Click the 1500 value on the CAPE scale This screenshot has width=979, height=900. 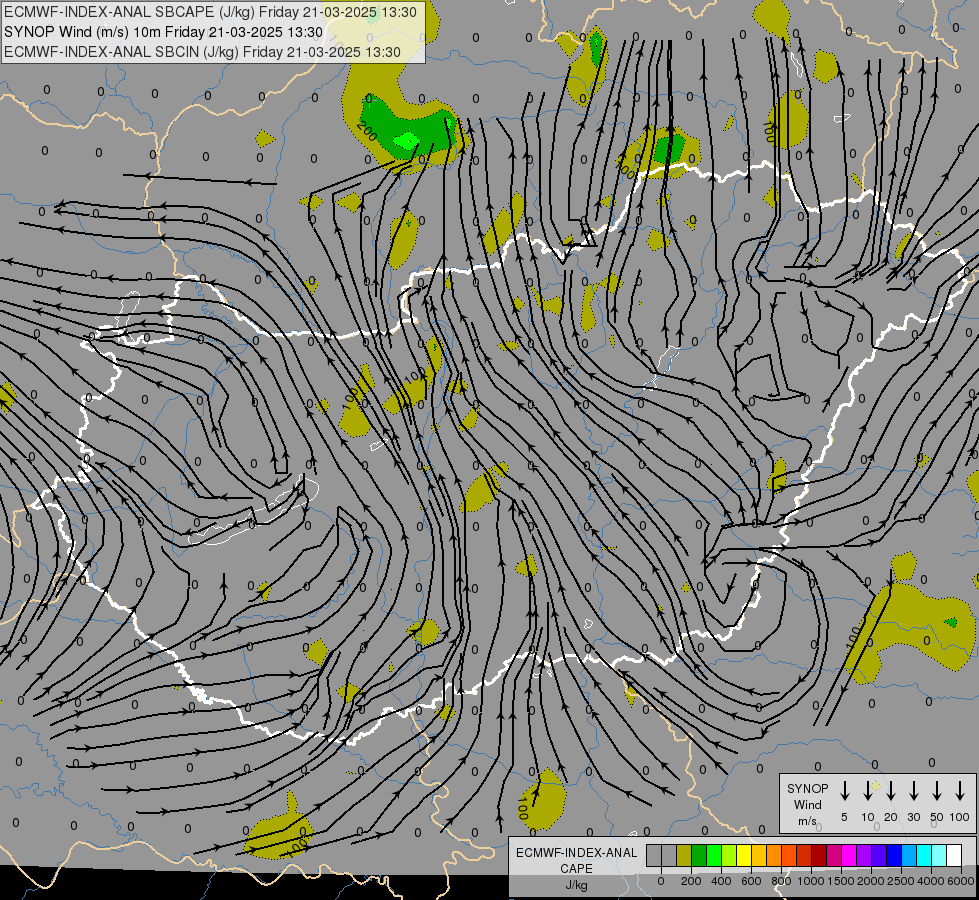pyautogui.click(x=841, y=881)
